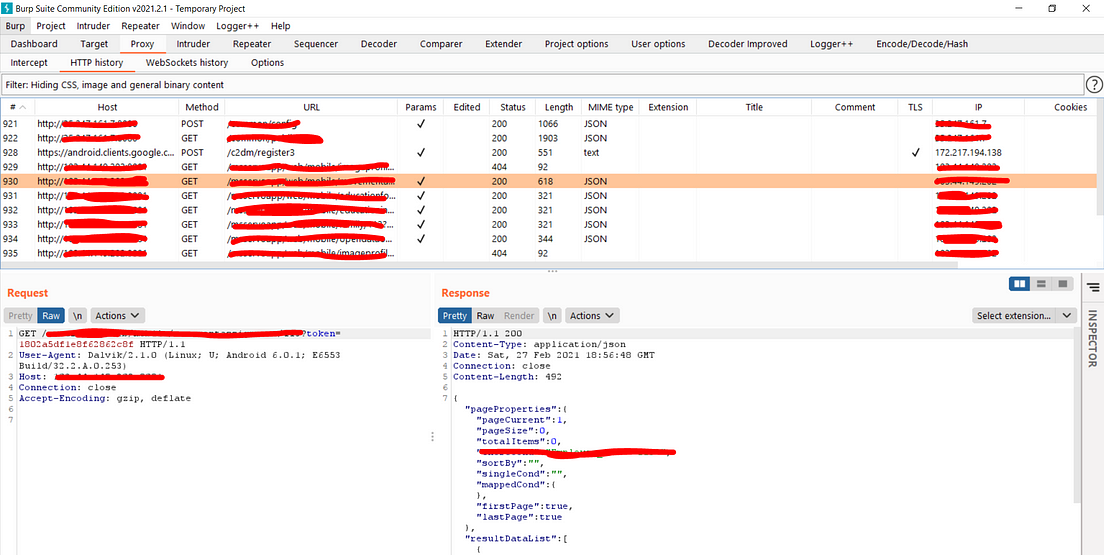Sort by the Method column header
The height and width of the screenshot is (555, 1104).
click(x=201, y=107)
